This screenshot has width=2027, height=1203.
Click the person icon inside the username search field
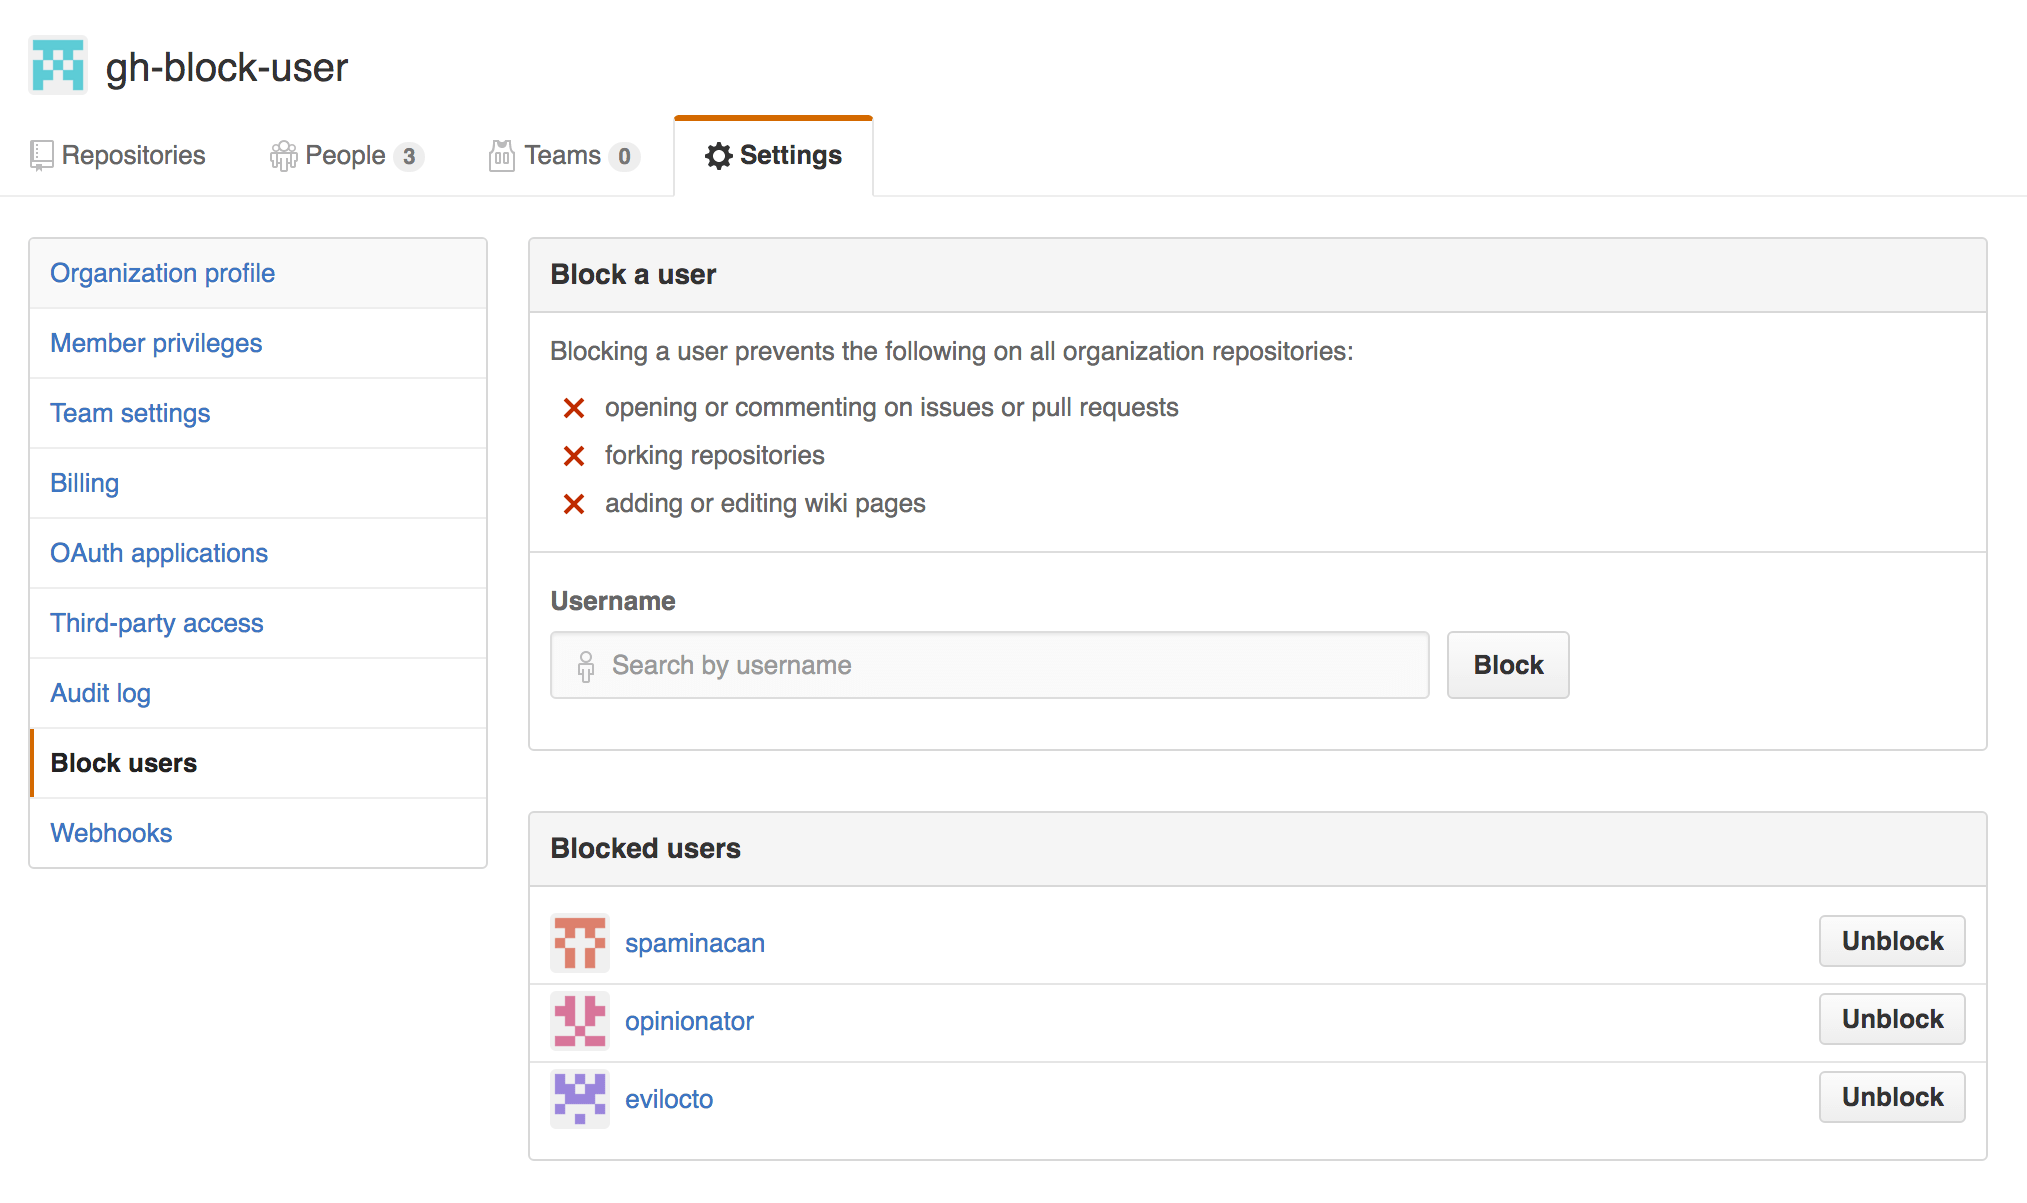coord(585,665)
